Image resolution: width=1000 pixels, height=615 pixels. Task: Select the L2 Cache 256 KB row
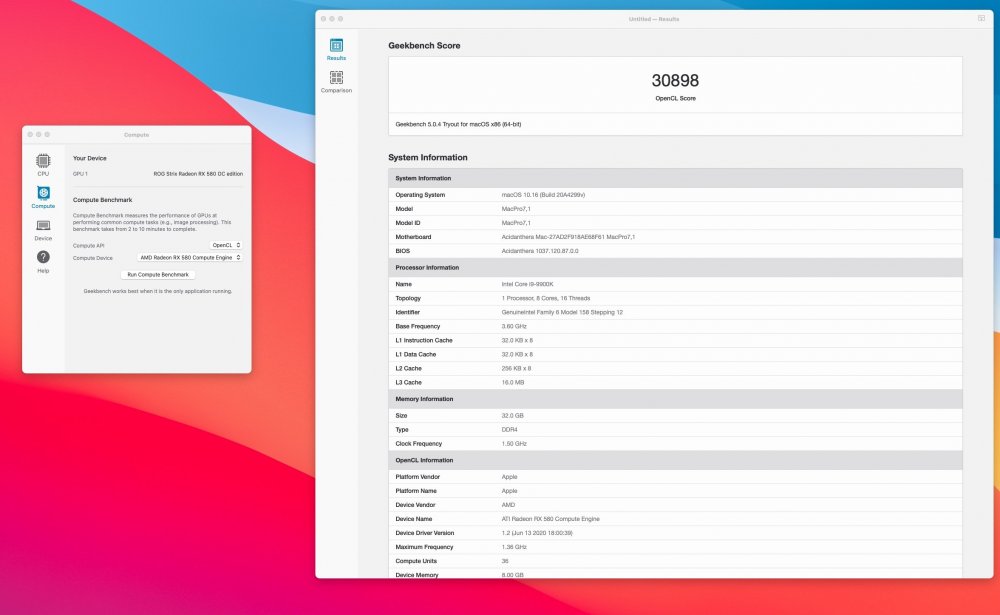[675, 368]
